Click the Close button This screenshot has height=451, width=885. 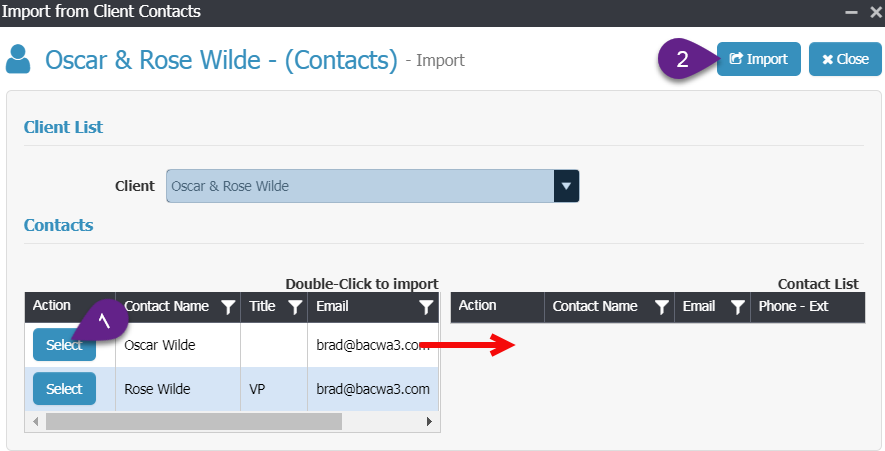coord(845,59)
